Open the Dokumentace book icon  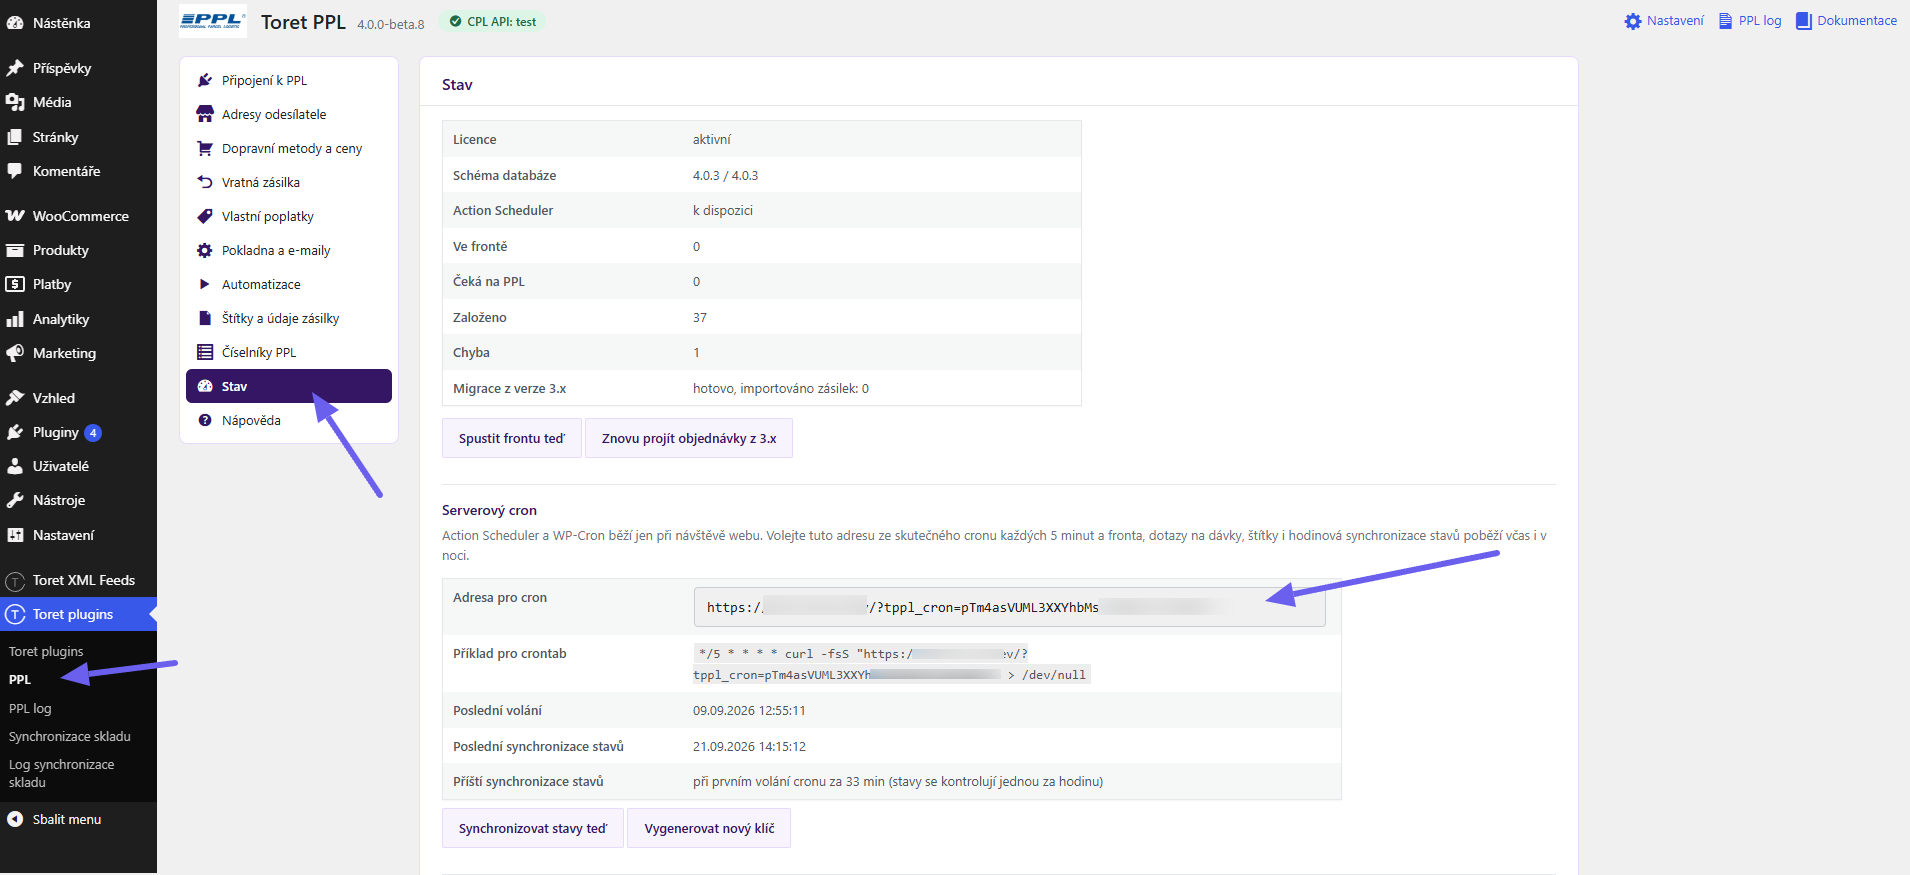pyautogui.click(x=1804, y=21)
